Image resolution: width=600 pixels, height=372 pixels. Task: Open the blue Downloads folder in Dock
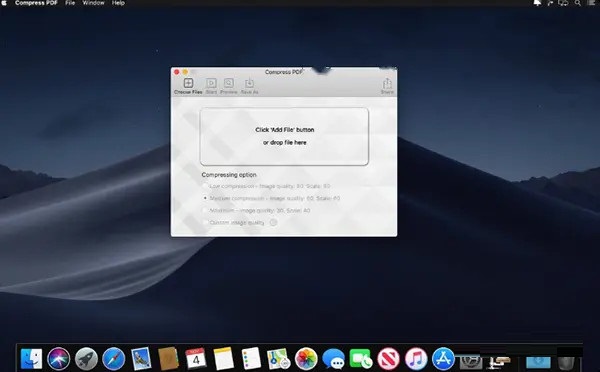click(x=538, y=362)
